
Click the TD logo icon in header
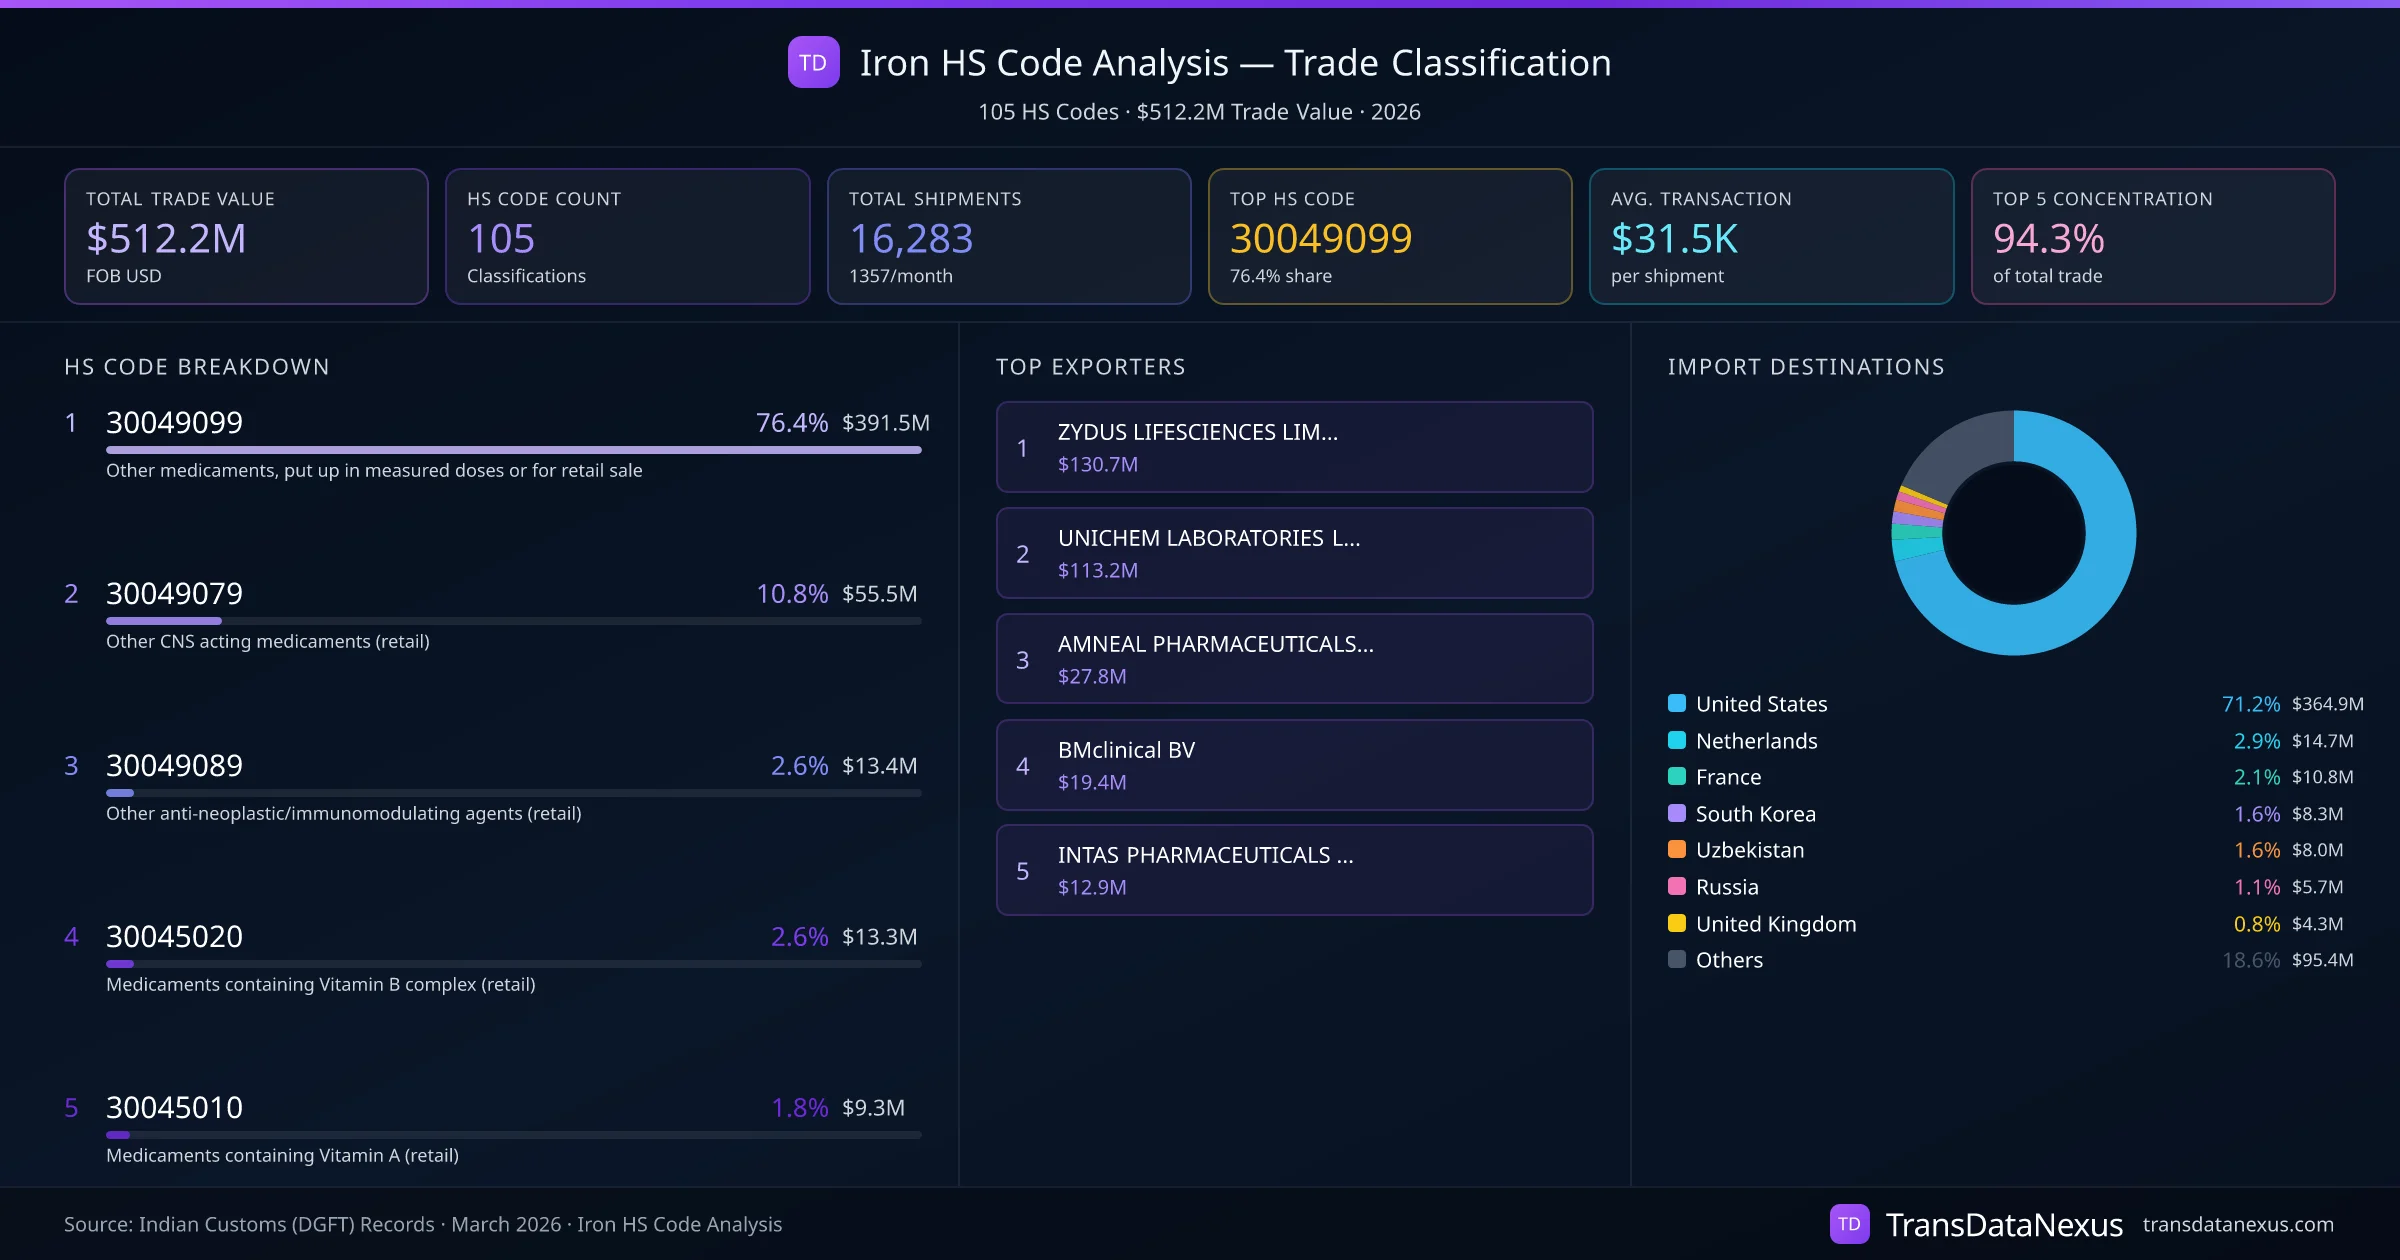[813, 63]
